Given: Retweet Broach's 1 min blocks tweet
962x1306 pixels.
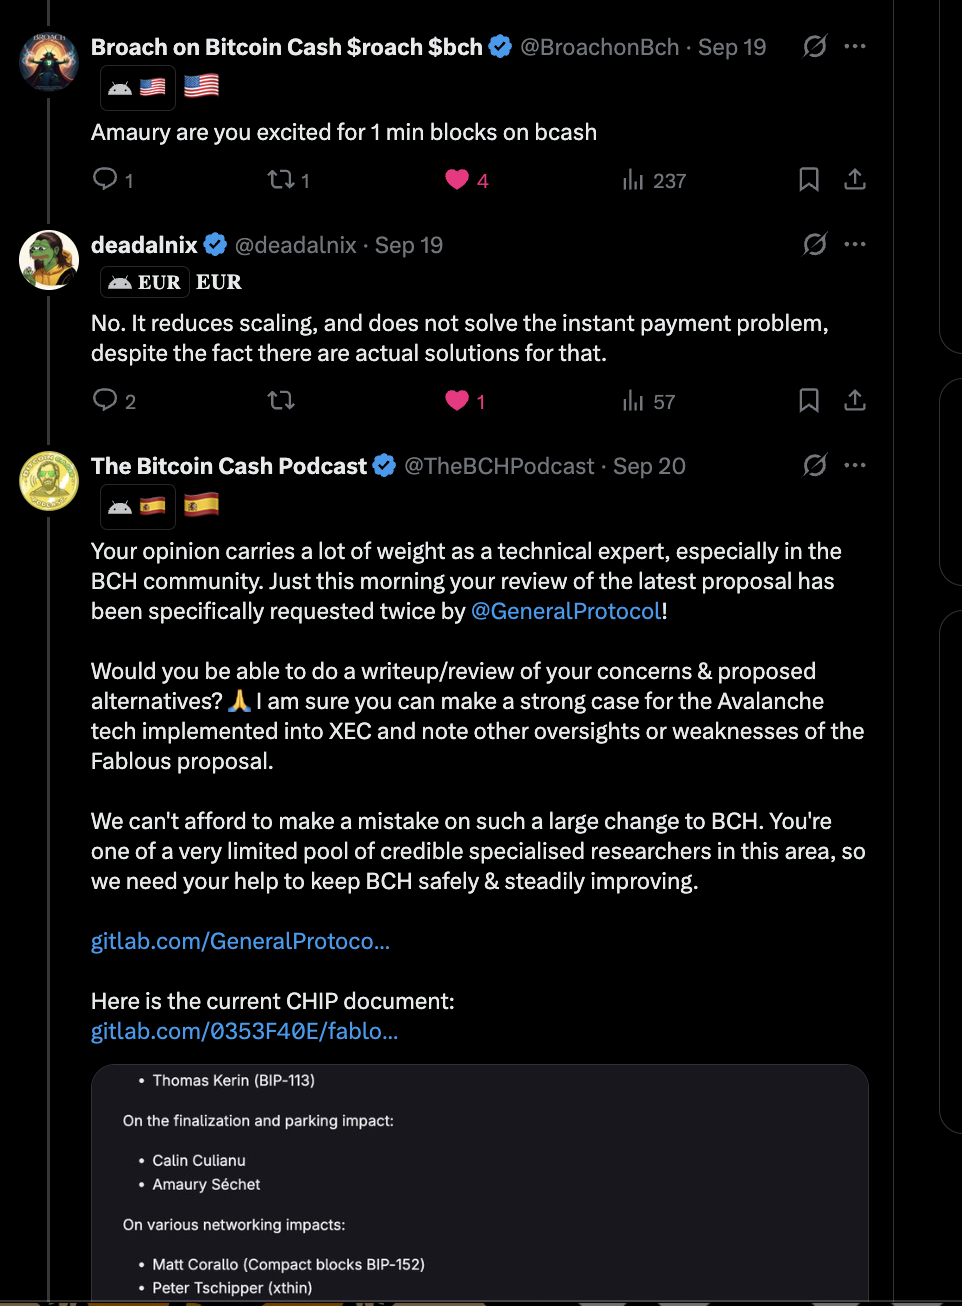Looking at the screenshot, I should click(x=288, y=180).
